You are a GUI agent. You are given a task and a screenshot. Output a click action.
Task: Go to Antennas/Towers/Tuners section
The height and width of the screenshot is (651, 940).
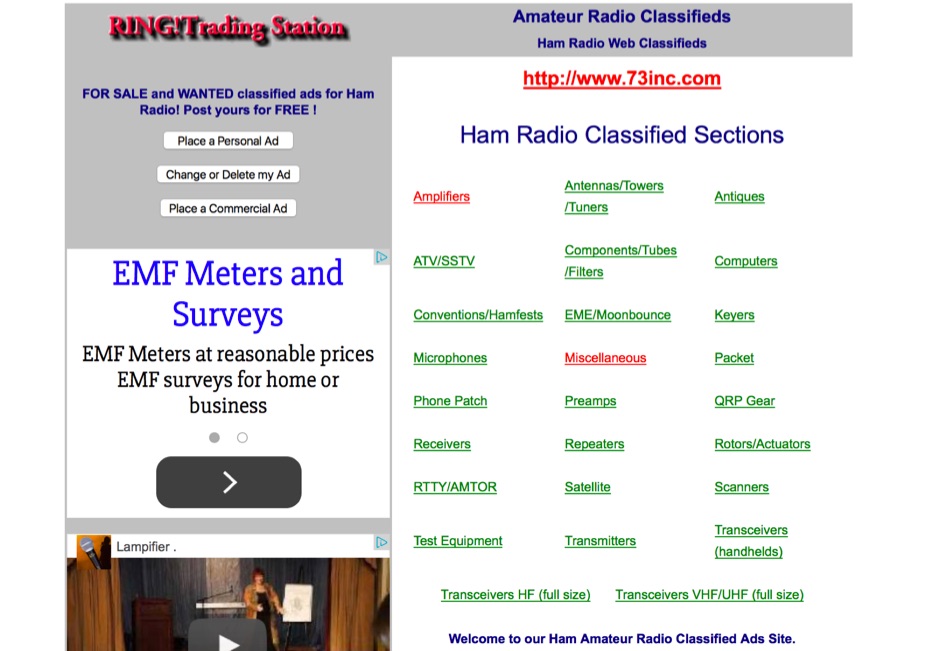tap(613, 186)
